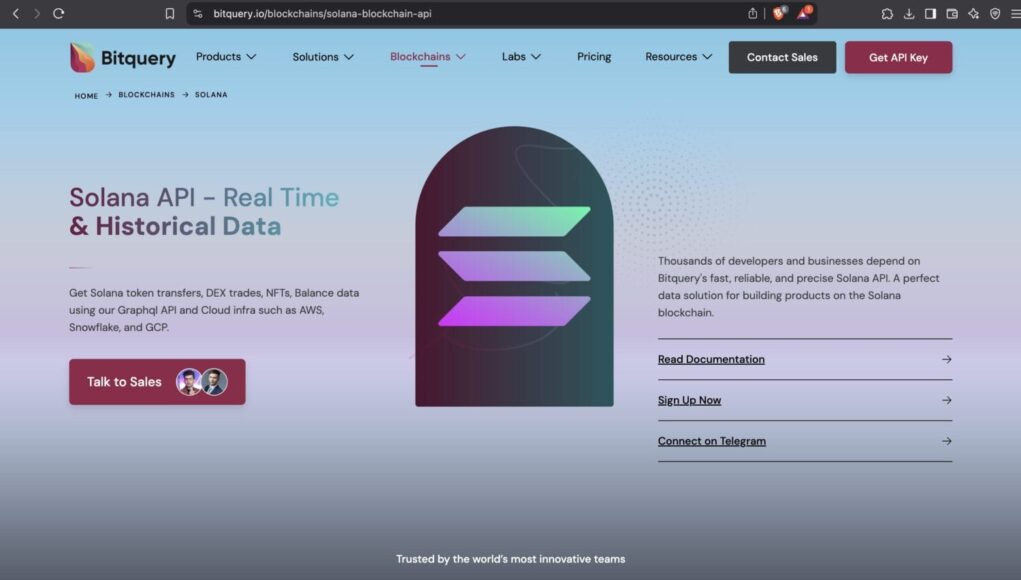This screenshot has width=1021, height=580.
Task: Open the Brave Wallet icon
Action: click(x=952, y=14)
